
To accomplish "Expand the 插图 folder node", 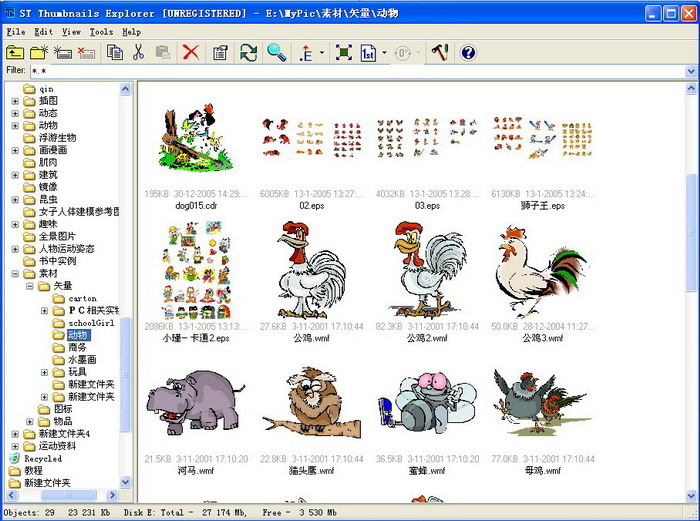I will tap(15, 101).
